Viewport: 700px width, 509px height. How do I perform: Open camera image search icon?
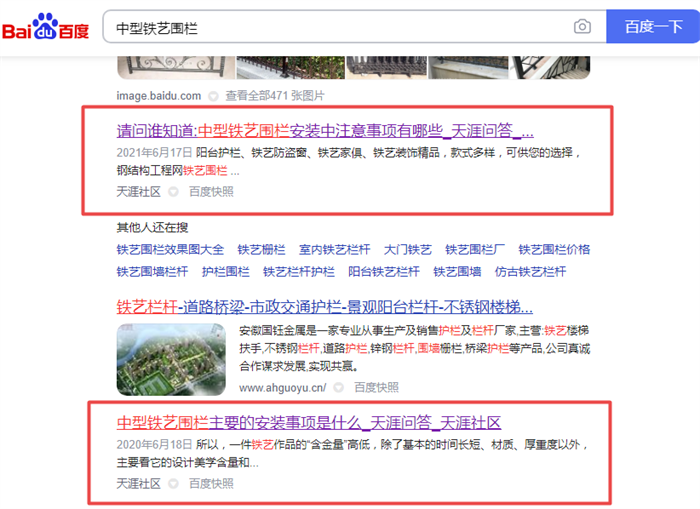click(582, 27)
